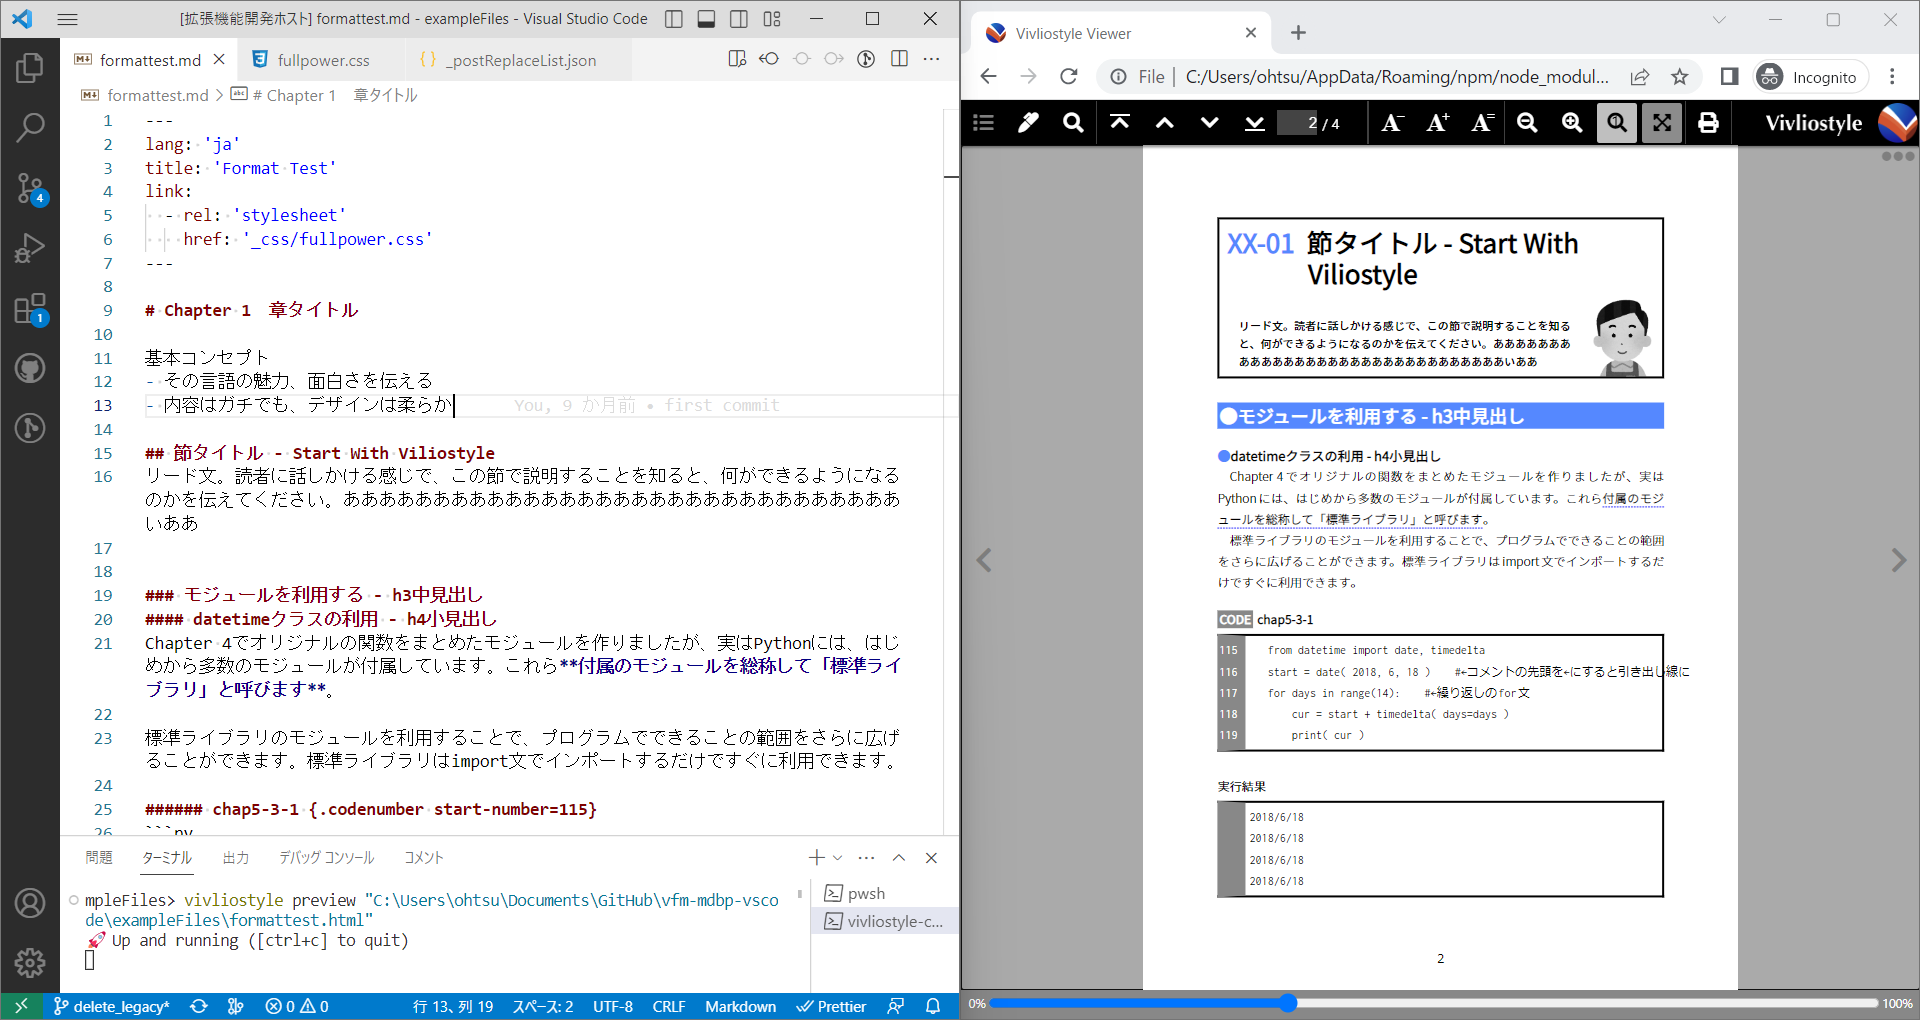
Task: Go to the next page in Vivliostyle toolbar
Action: 1209,122
